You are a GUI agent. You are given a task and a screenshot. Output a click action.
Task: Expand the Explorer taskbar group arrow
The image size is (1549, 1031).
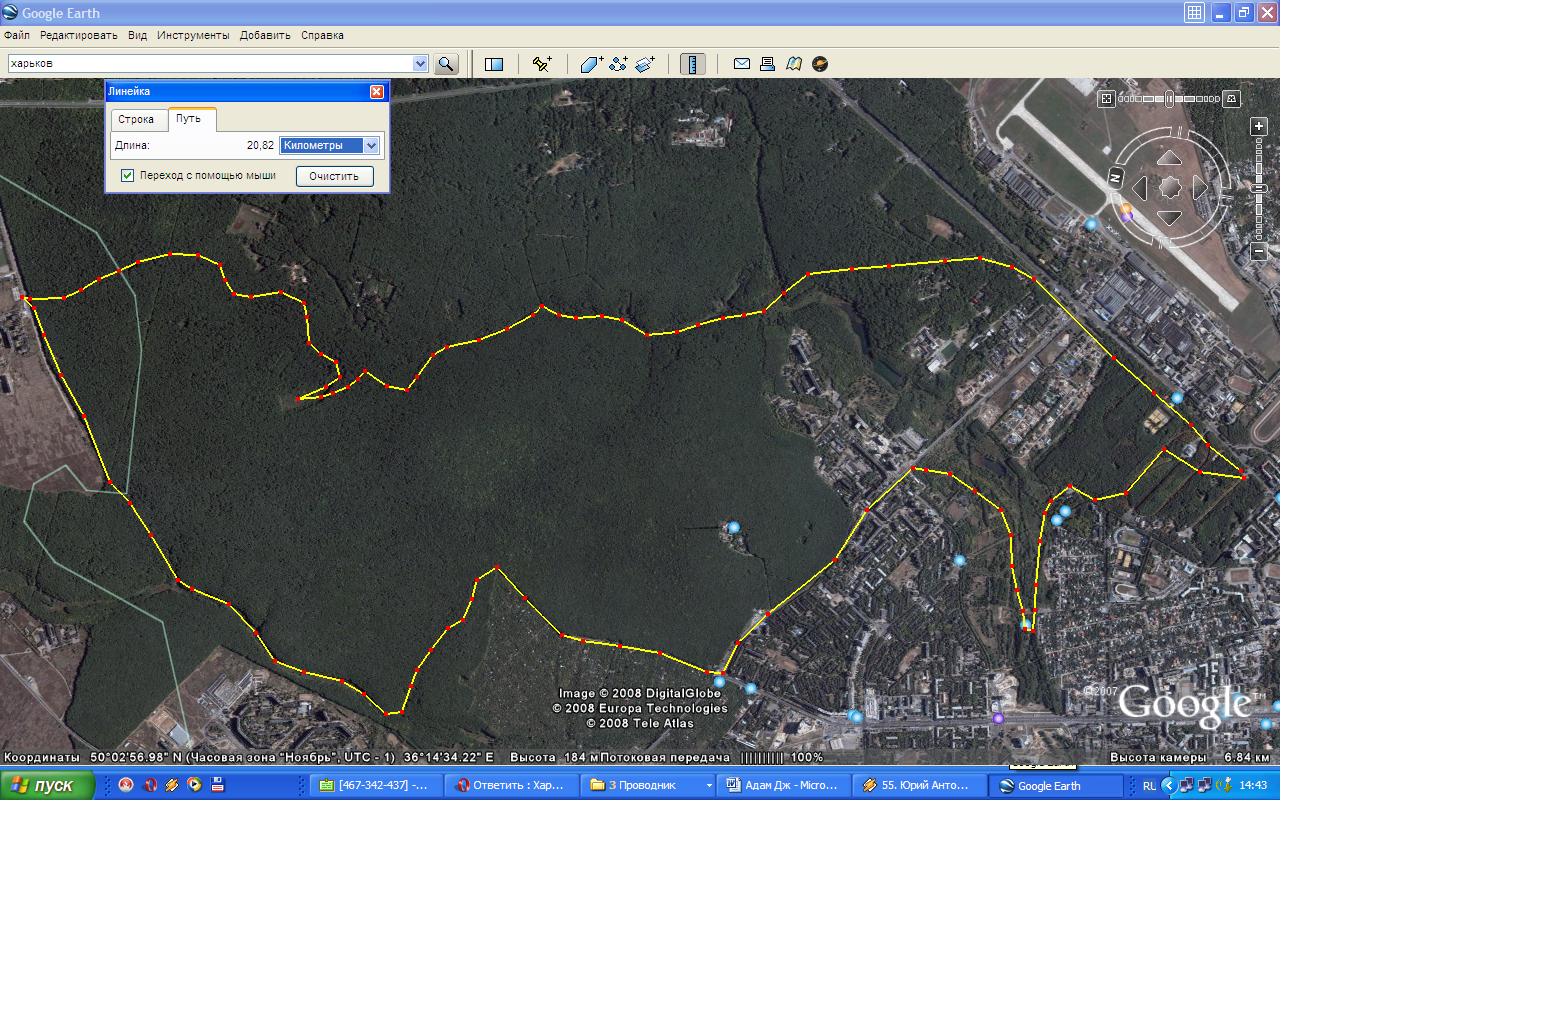[709, 786]
